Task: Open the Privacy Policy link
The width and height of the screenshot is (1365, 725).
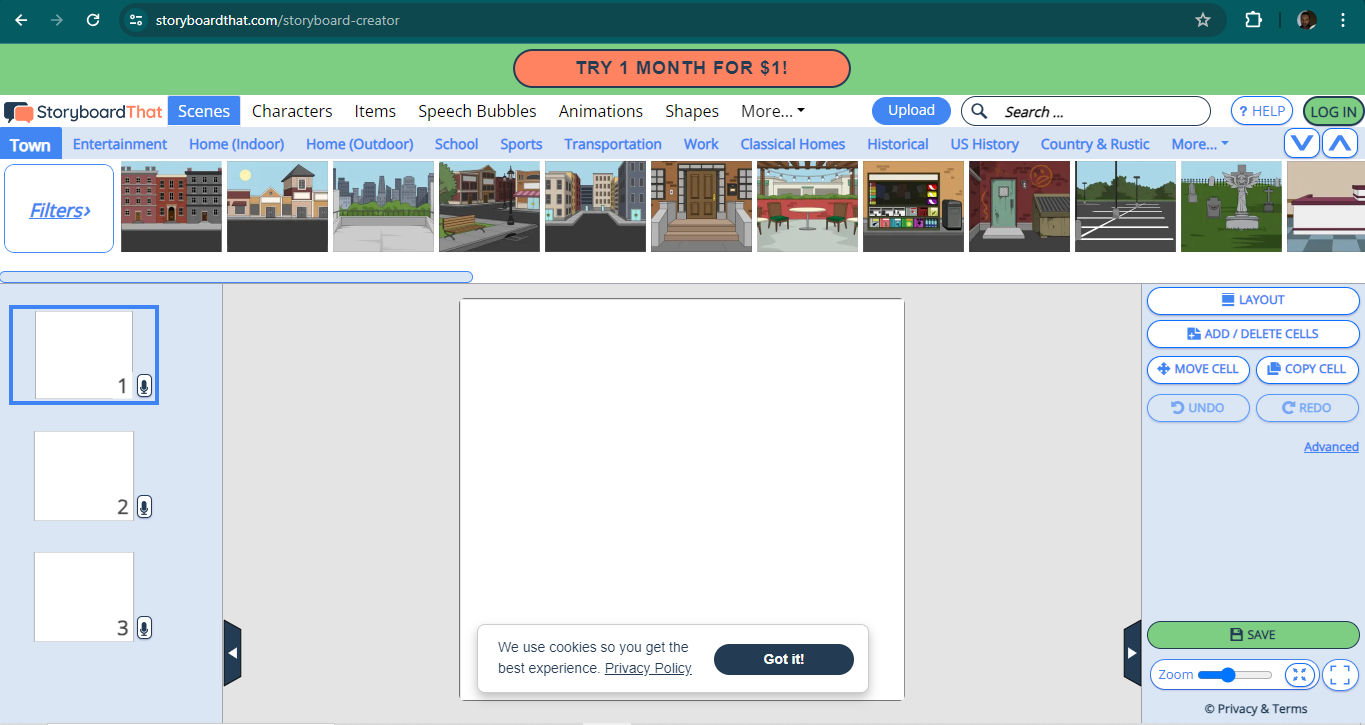Action: click(648, 668)
